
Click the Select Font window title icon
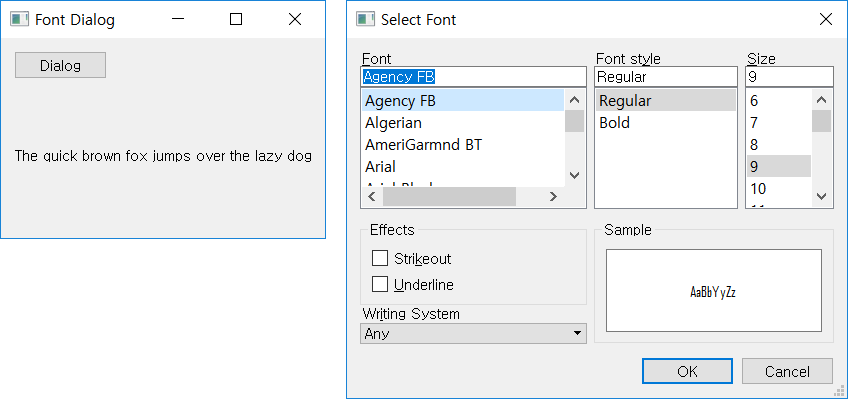pyautogui.click(x=365, y=19)
